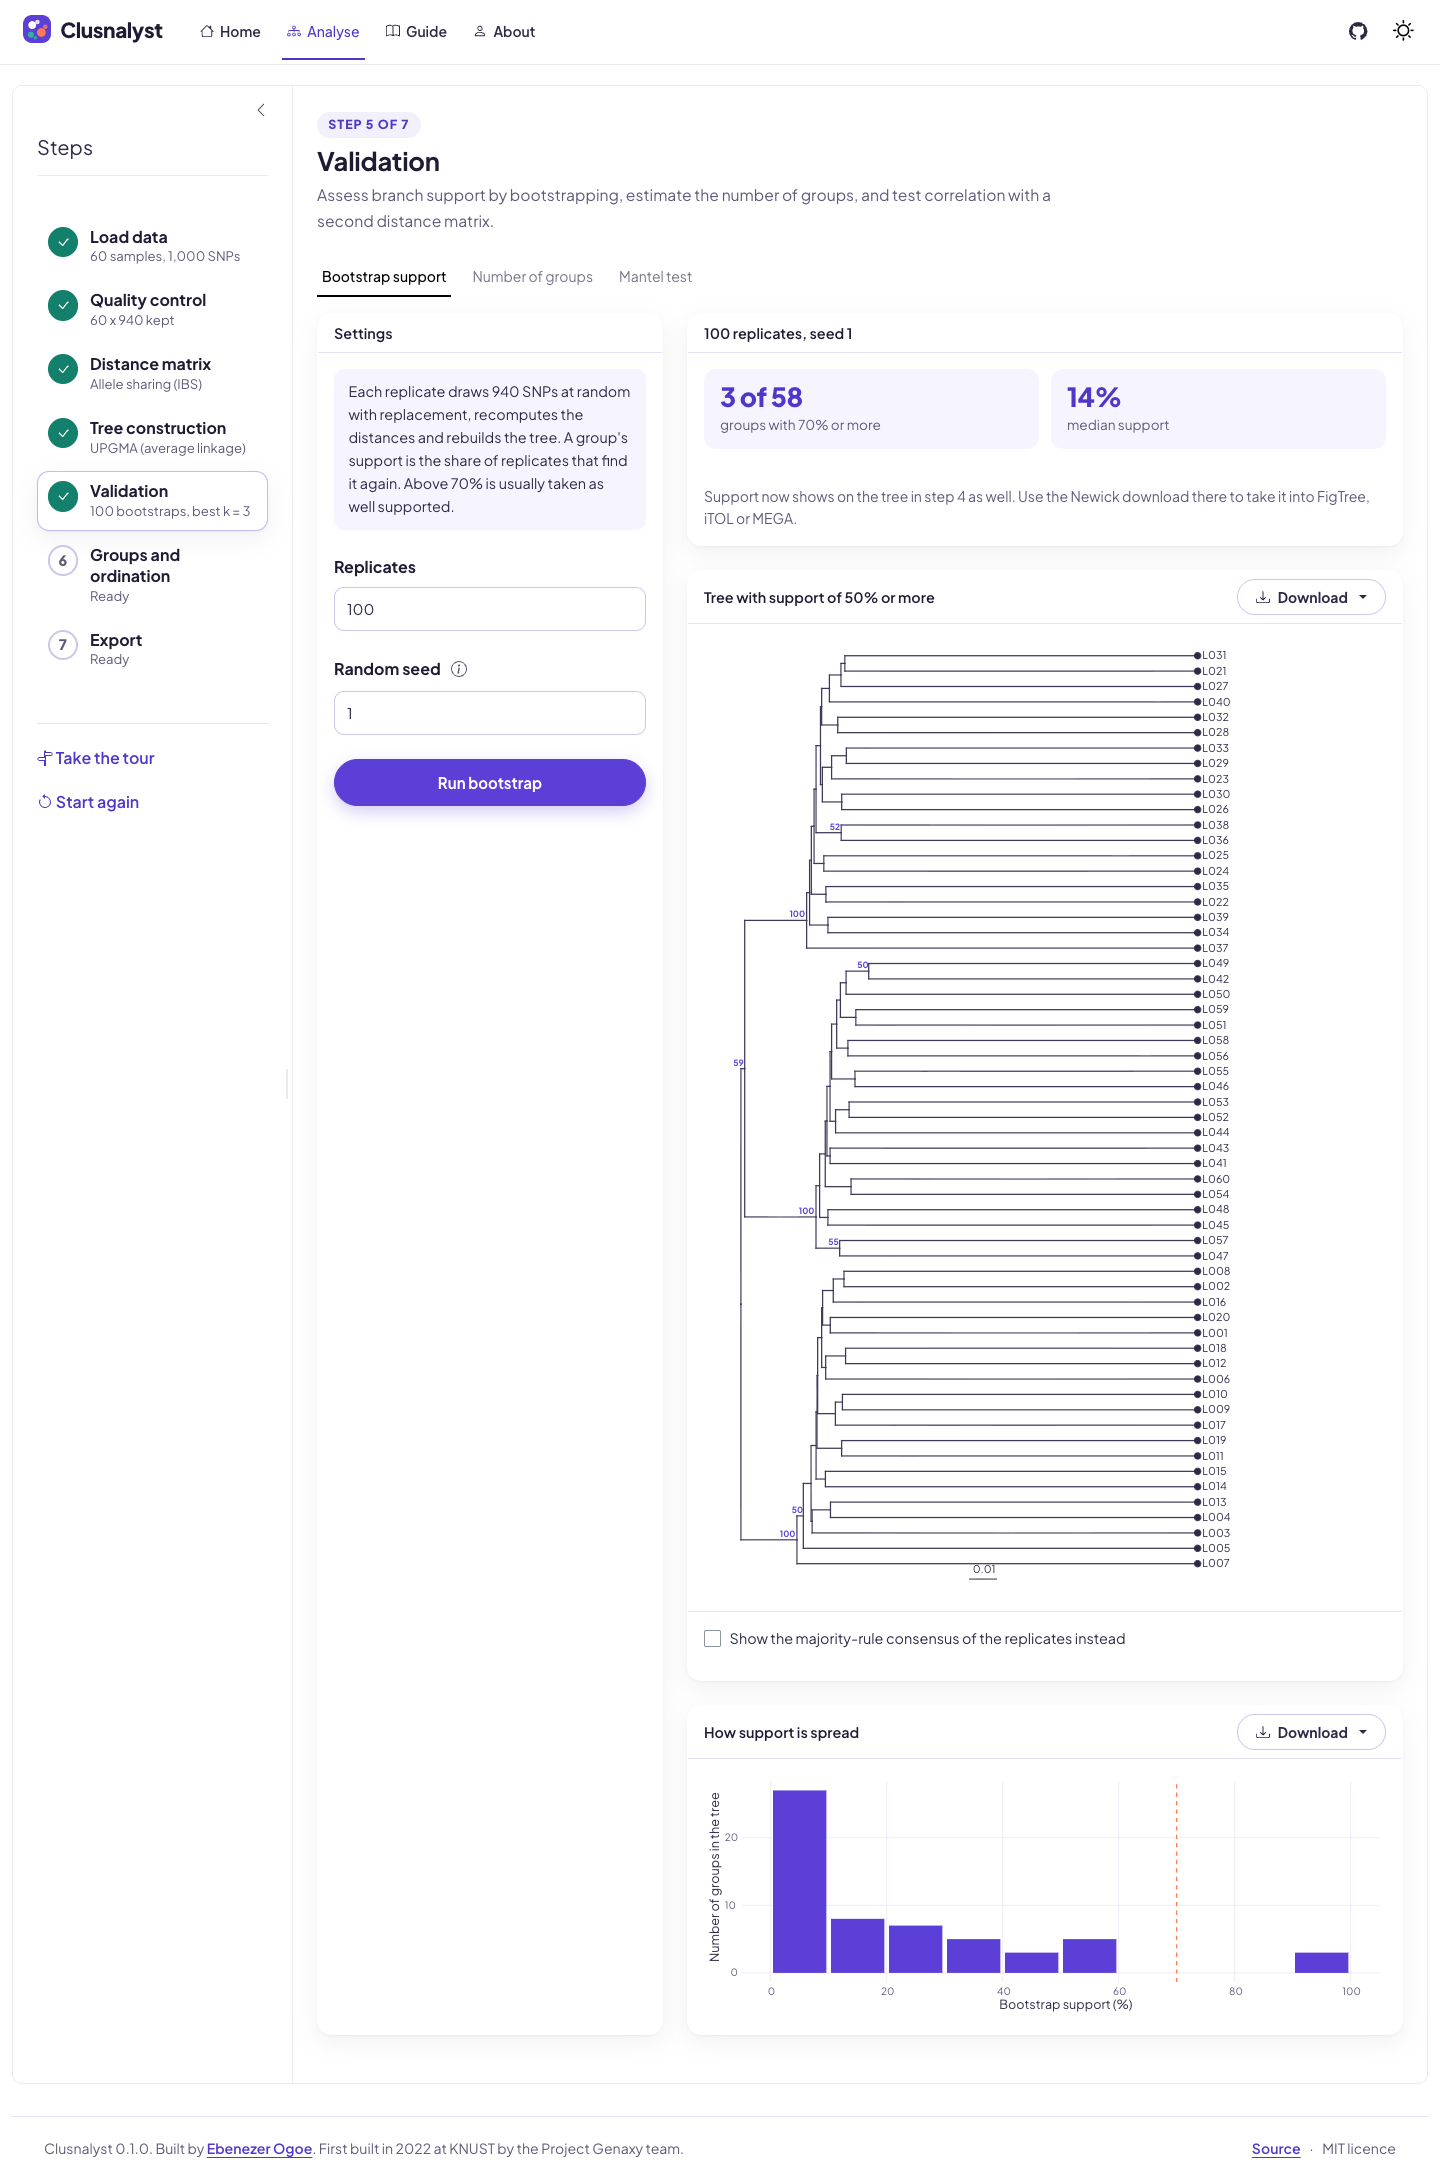Open the Ebenezer Ogoe author link

click(x=259, y=2149)
